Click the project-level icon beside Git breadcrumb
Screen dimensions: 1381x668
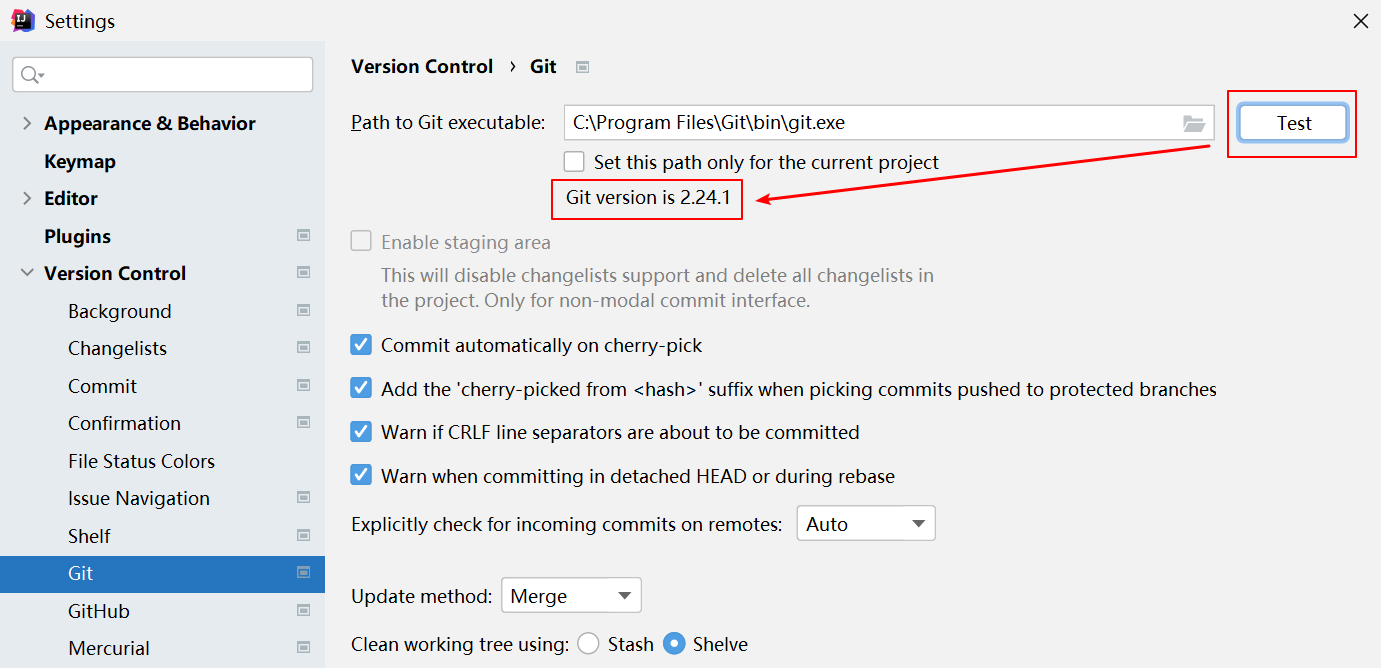(582, 67)
